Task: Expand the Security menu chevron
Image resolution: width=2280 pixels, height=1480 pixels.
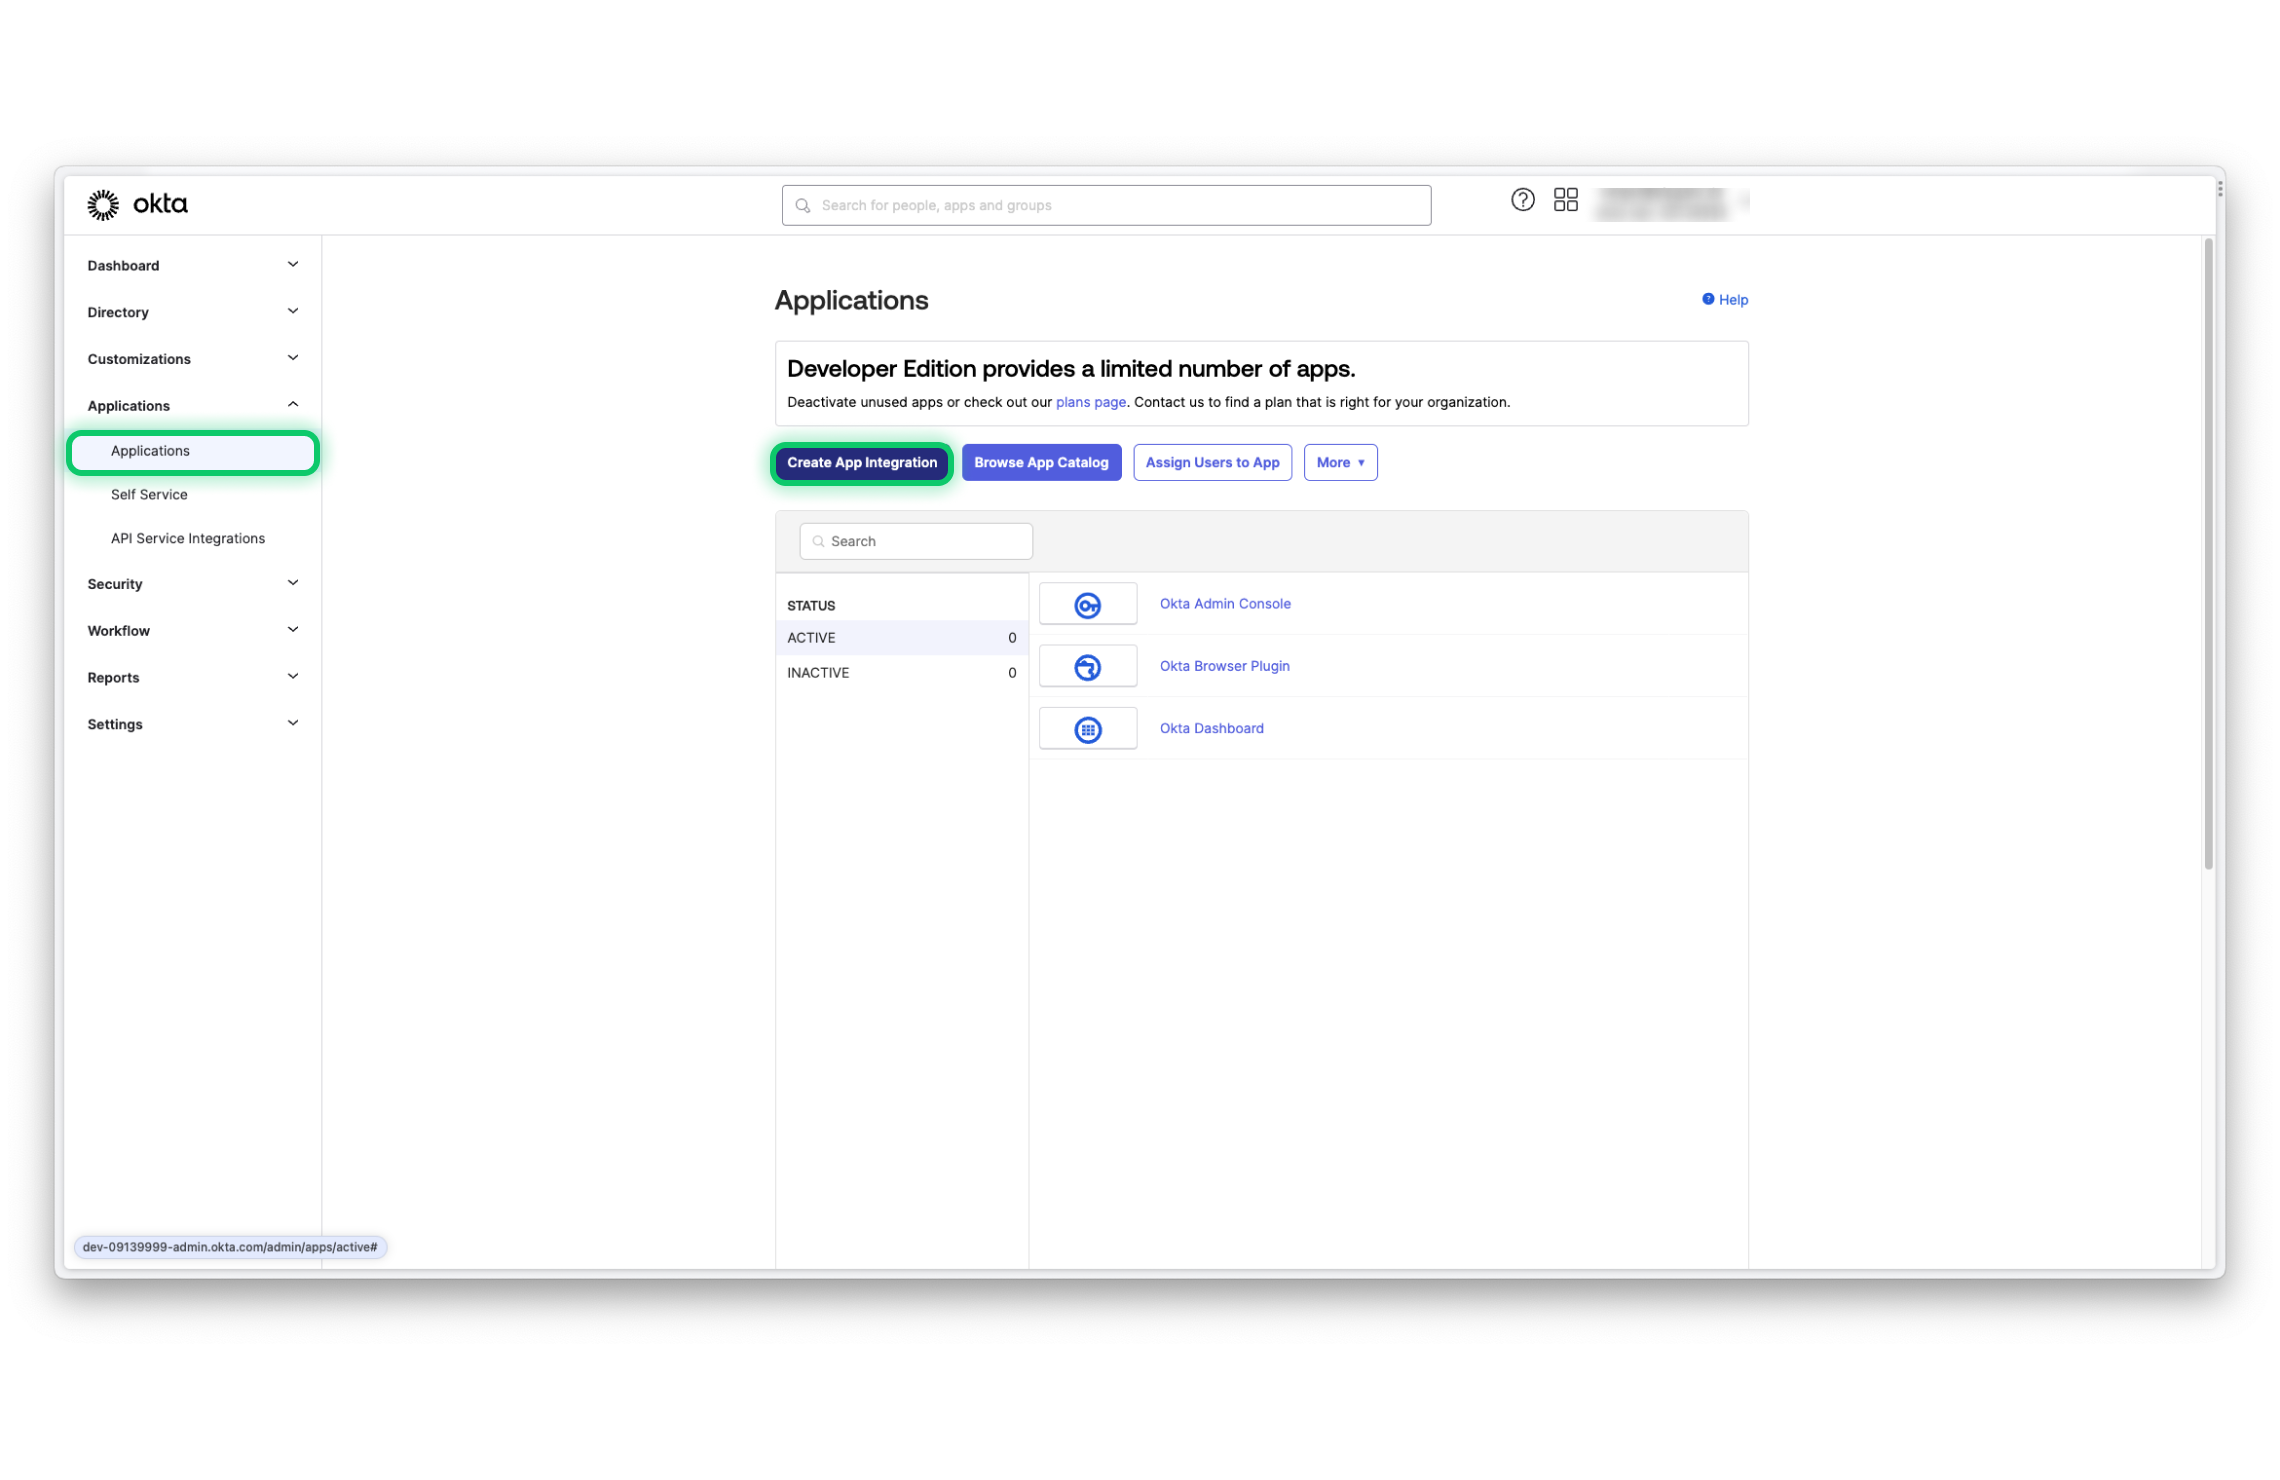Action: tap(293, 583)
